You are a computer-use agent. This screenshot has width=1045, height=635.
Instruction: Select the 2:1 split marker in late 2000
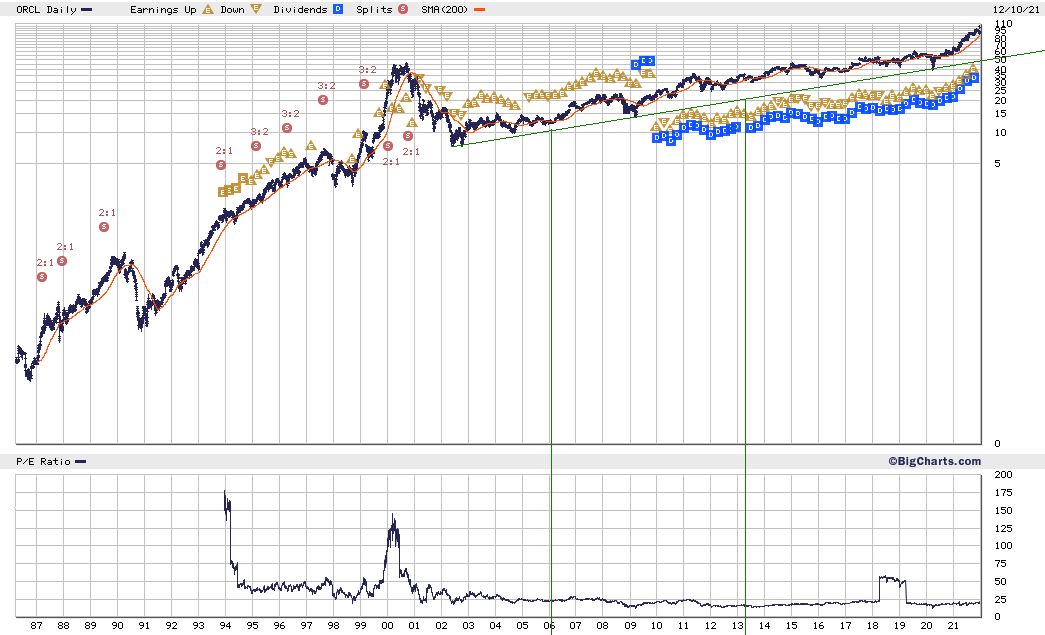(408, 135)
